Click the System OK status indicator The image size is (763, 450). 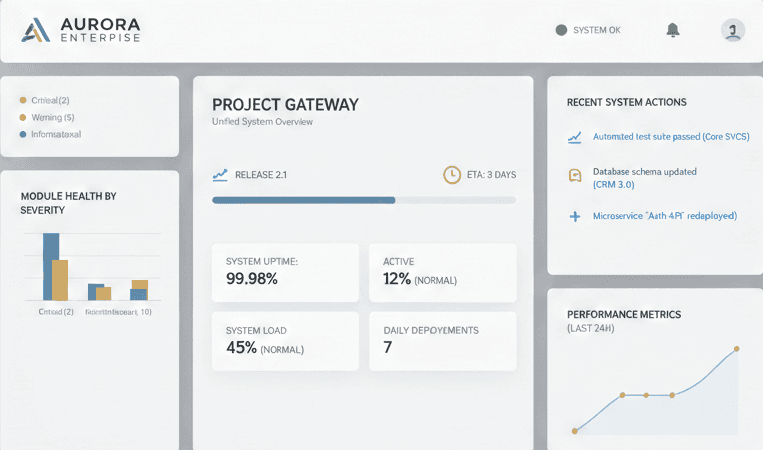coord(588,30)
